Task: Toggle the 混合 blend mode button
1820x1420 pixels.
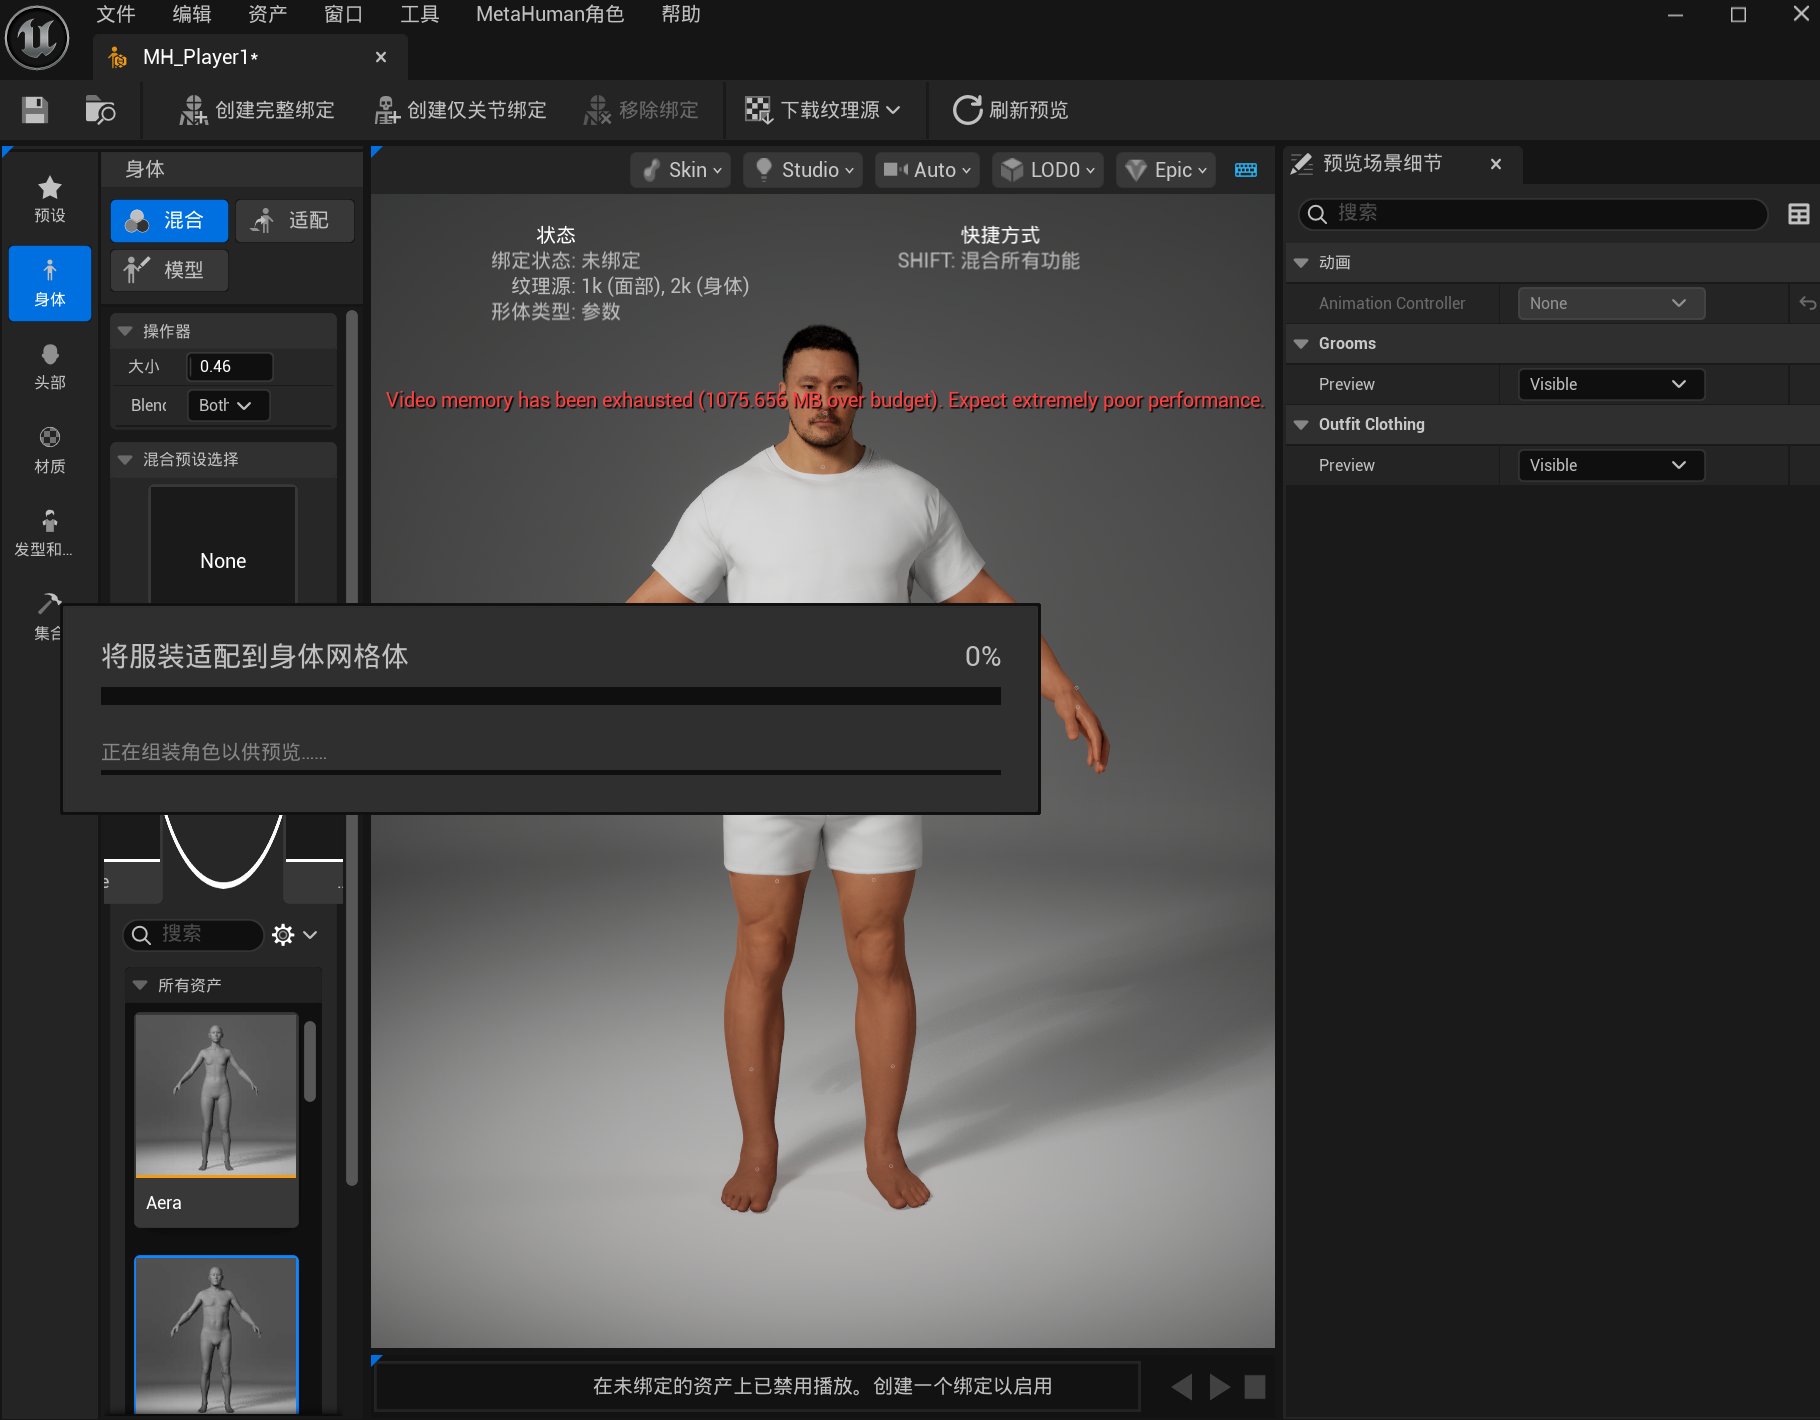Action: tap(169, 221)
